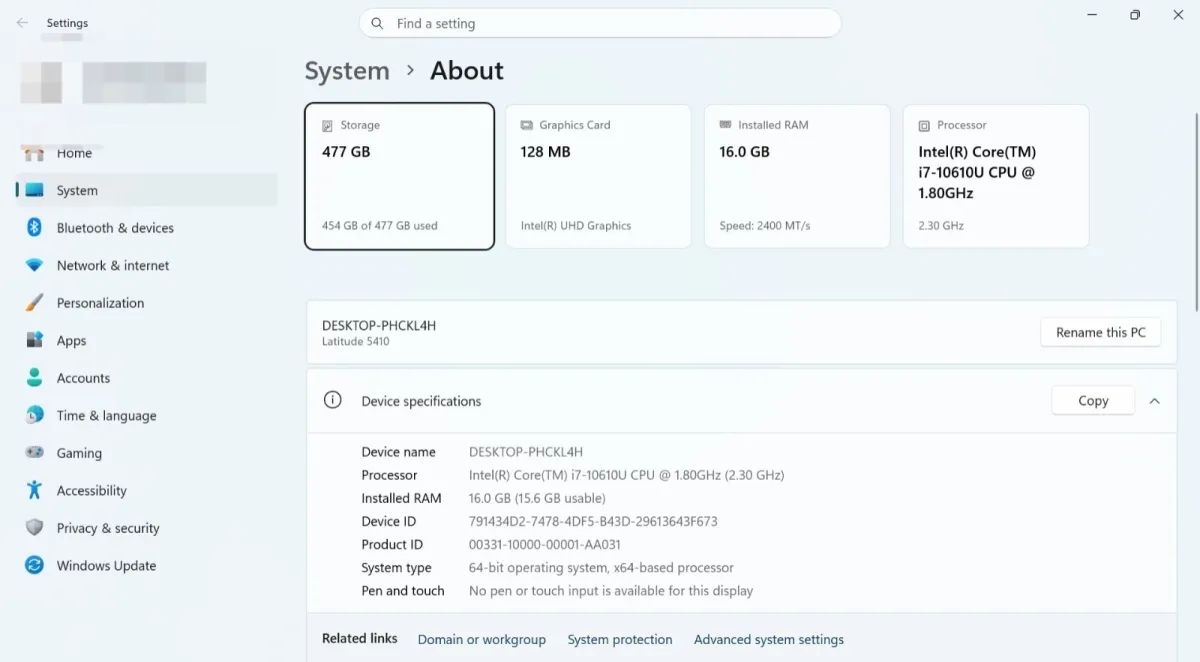Screen dimensions: 1200x662
Task: Click '16.0 GB (15.6 GB usable)' text
Action: pyautogui.click(x=537, y=498)
